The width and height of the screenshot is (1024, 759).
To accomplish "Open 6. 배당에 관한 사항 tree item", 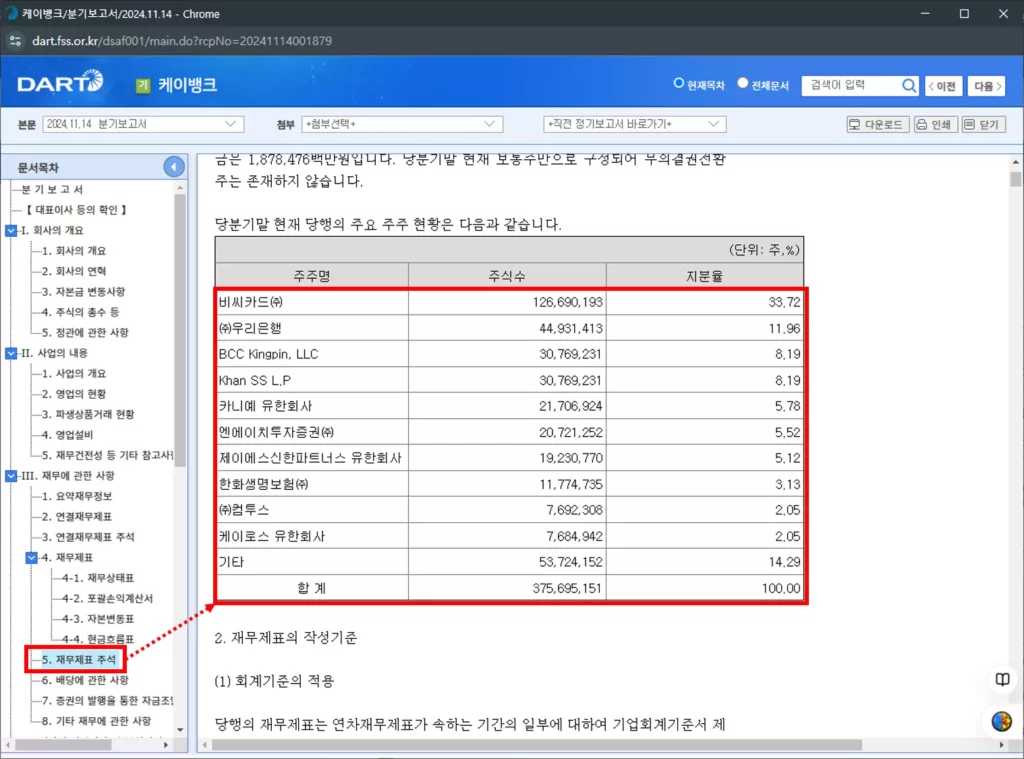I will 85,681.
